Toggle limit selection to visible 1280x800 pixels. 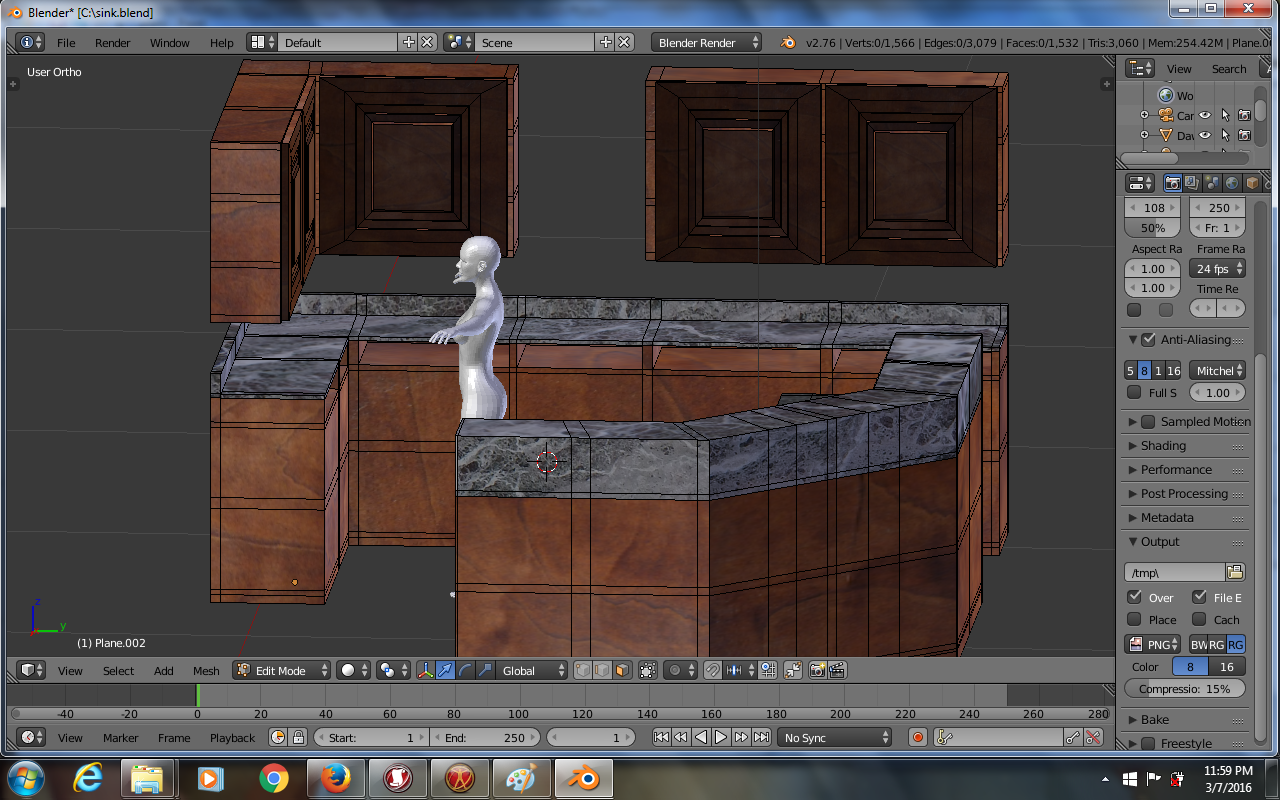pos(648,670)
